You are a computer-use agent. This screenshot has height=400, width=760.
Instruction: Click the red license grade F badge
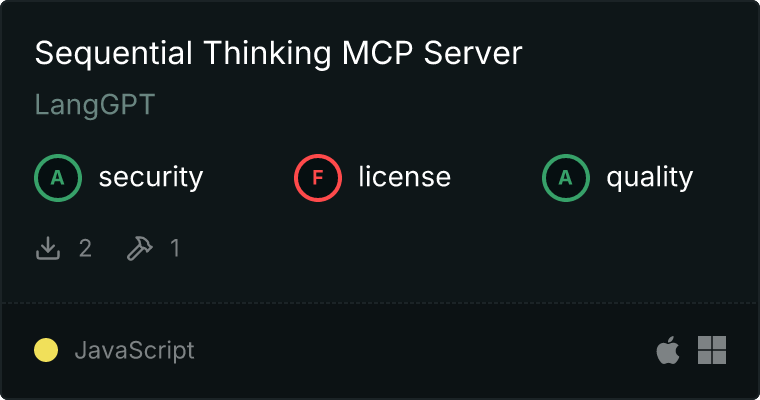[318, 178]
